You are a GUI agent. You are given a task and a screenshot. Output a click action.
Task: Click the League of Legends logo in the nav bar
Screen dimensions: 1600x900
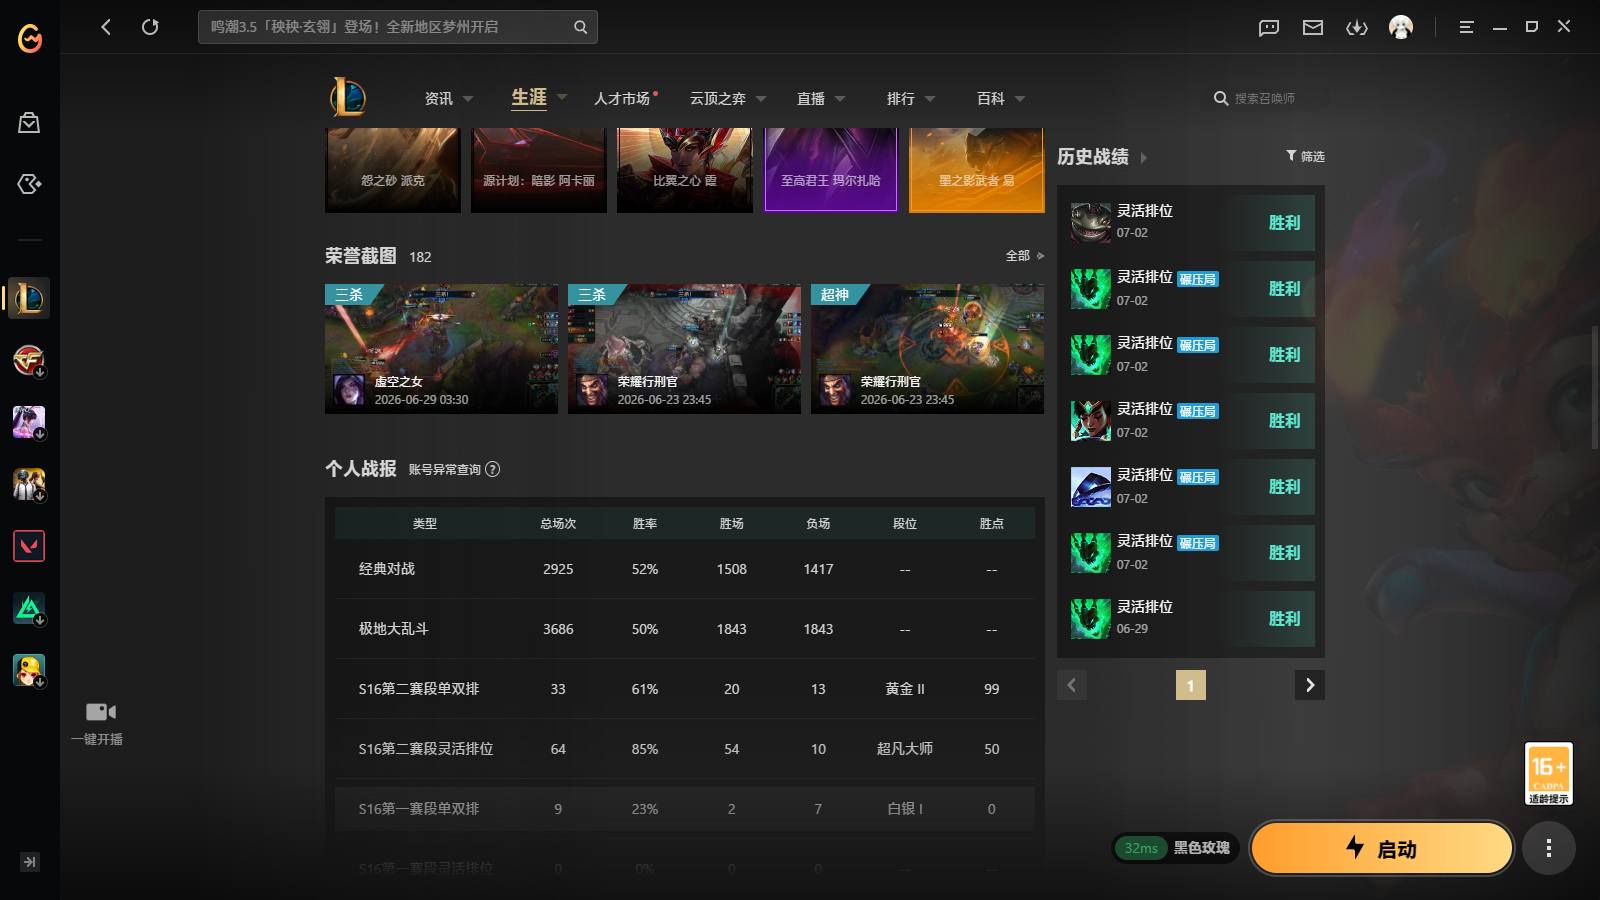(x=348, y=97)
